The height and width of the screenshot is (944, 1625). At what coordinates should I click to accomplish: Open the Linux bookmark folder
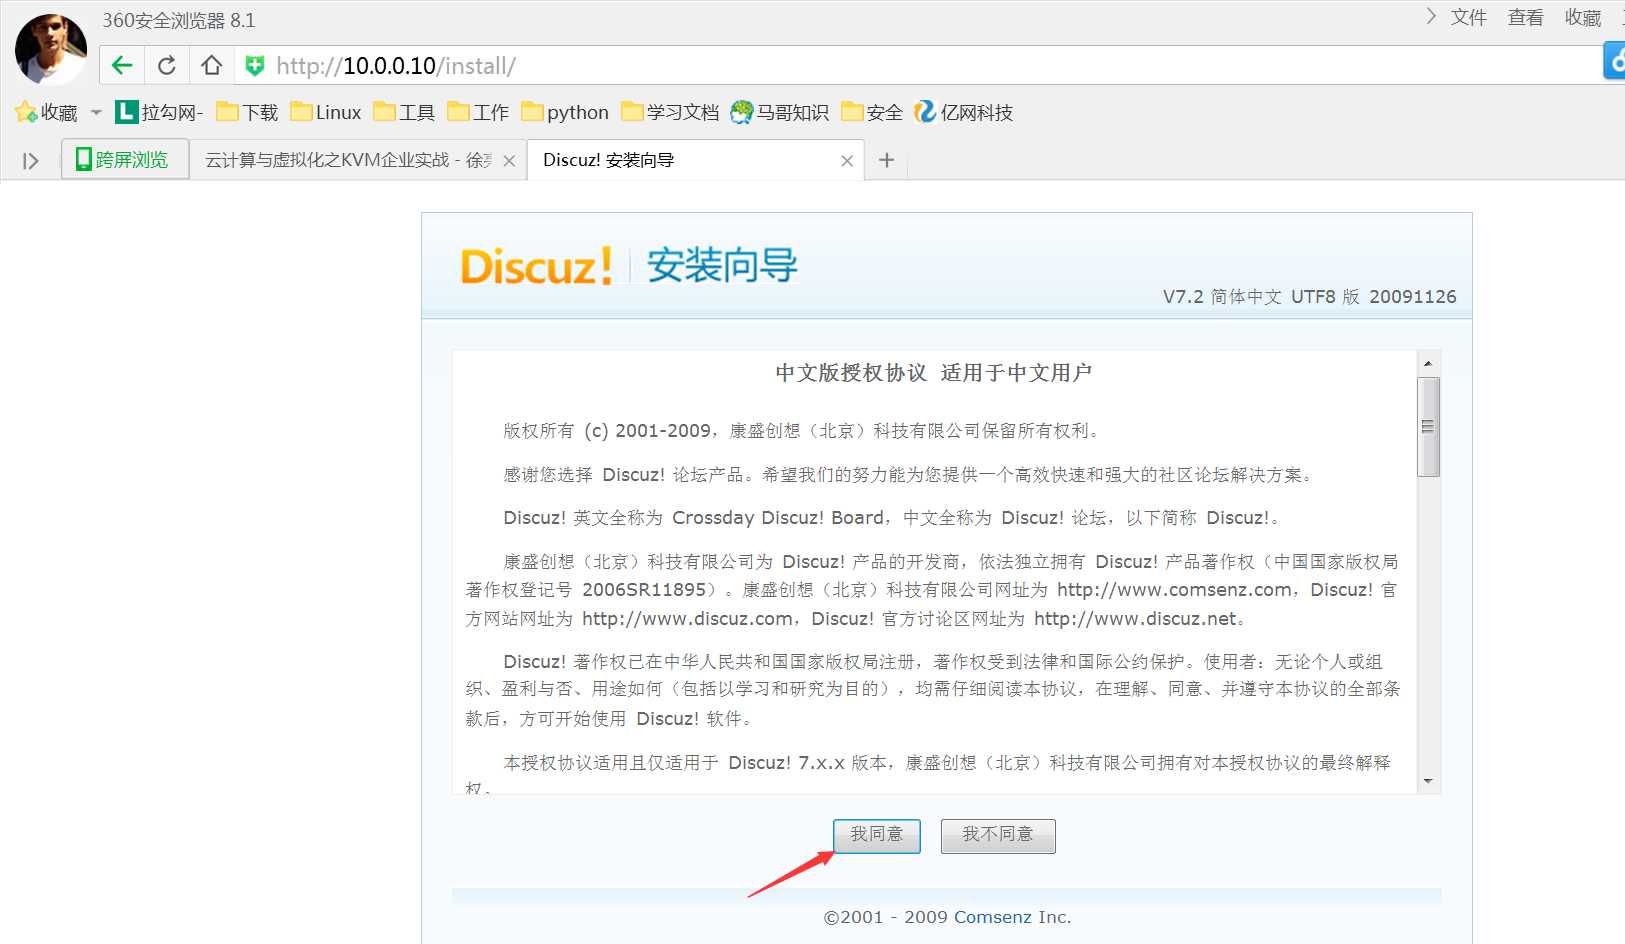(x=326, y=112)
